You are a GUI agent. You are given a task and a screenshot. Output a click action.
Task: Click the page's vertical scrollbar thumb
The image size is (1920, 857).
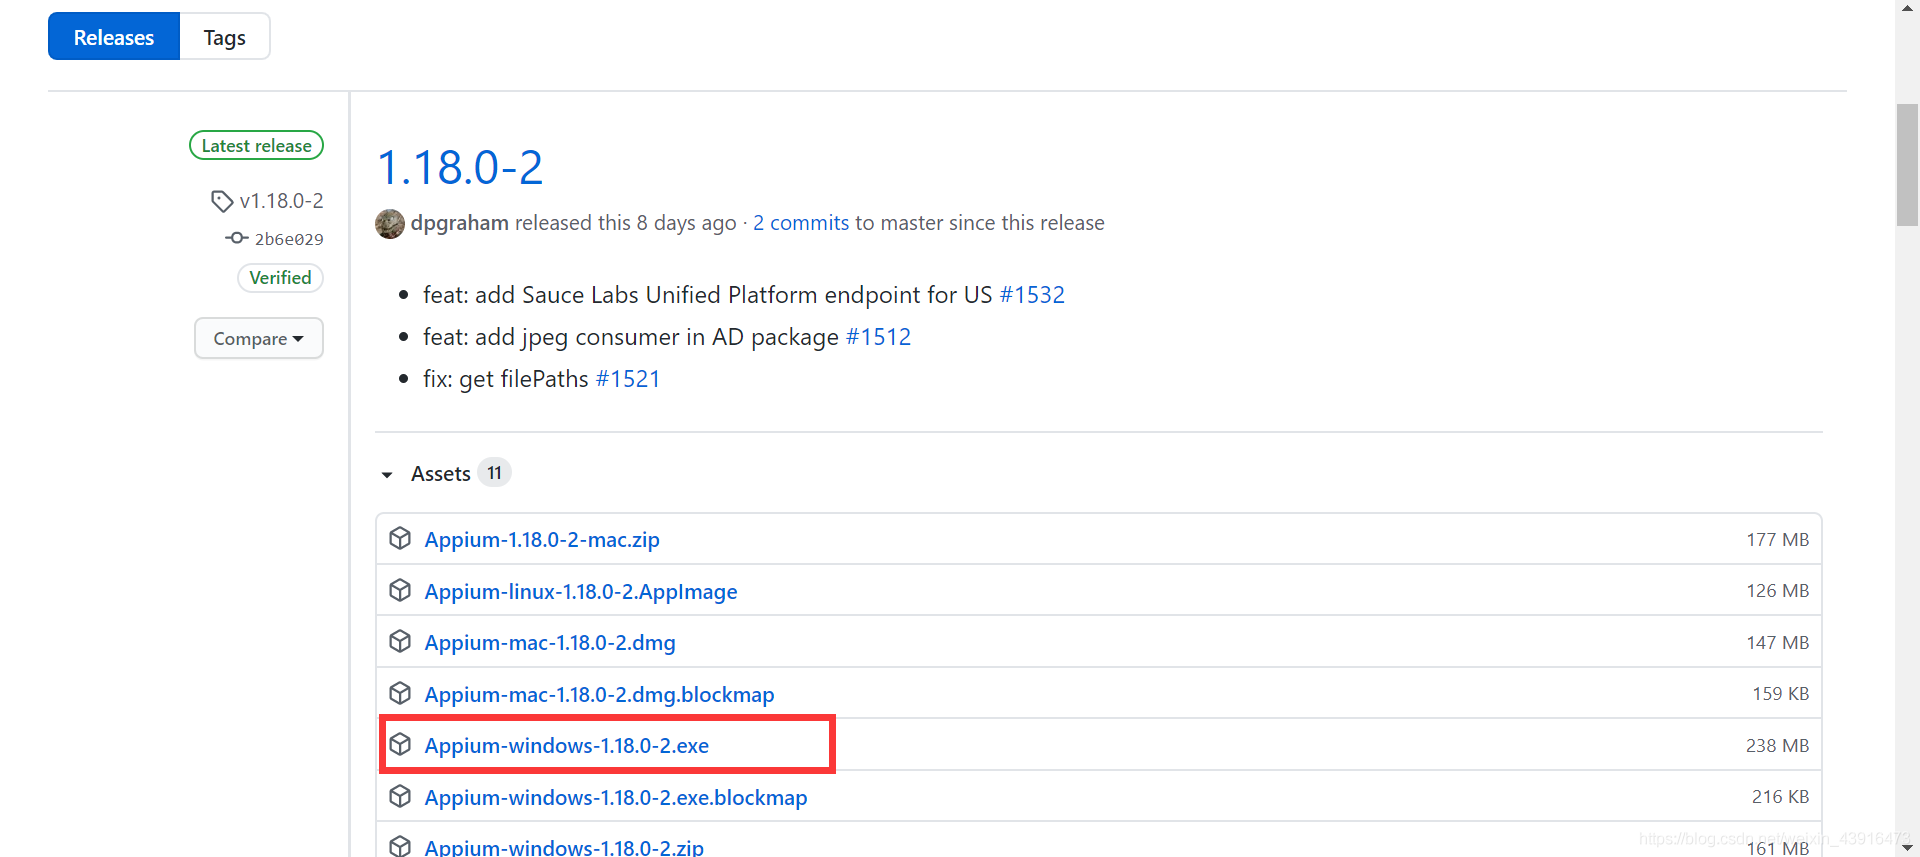tap(1907, 165)
